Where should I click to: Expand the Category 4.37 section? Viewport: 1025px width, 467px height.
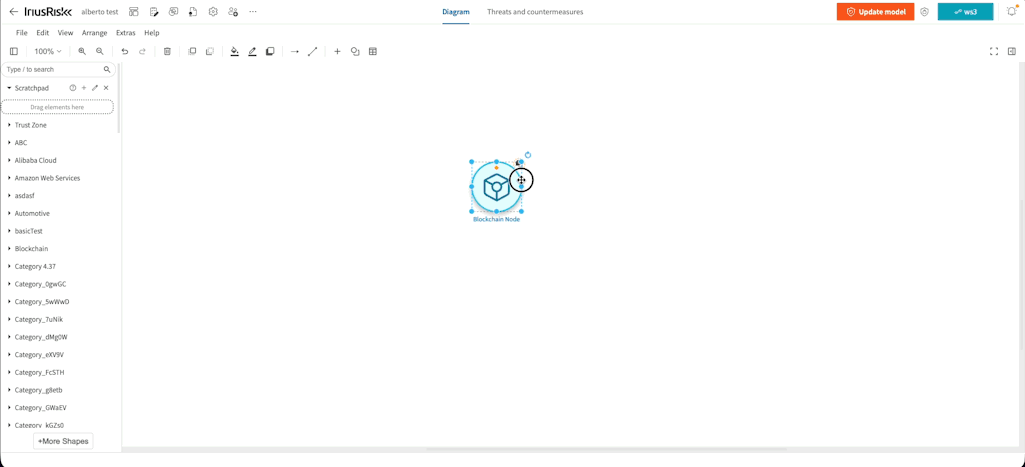35,266
